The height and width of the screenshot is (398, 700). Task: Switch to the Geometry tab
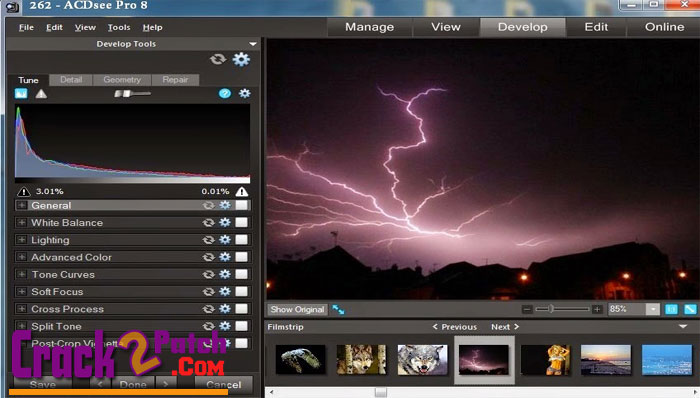pos(122,80)
